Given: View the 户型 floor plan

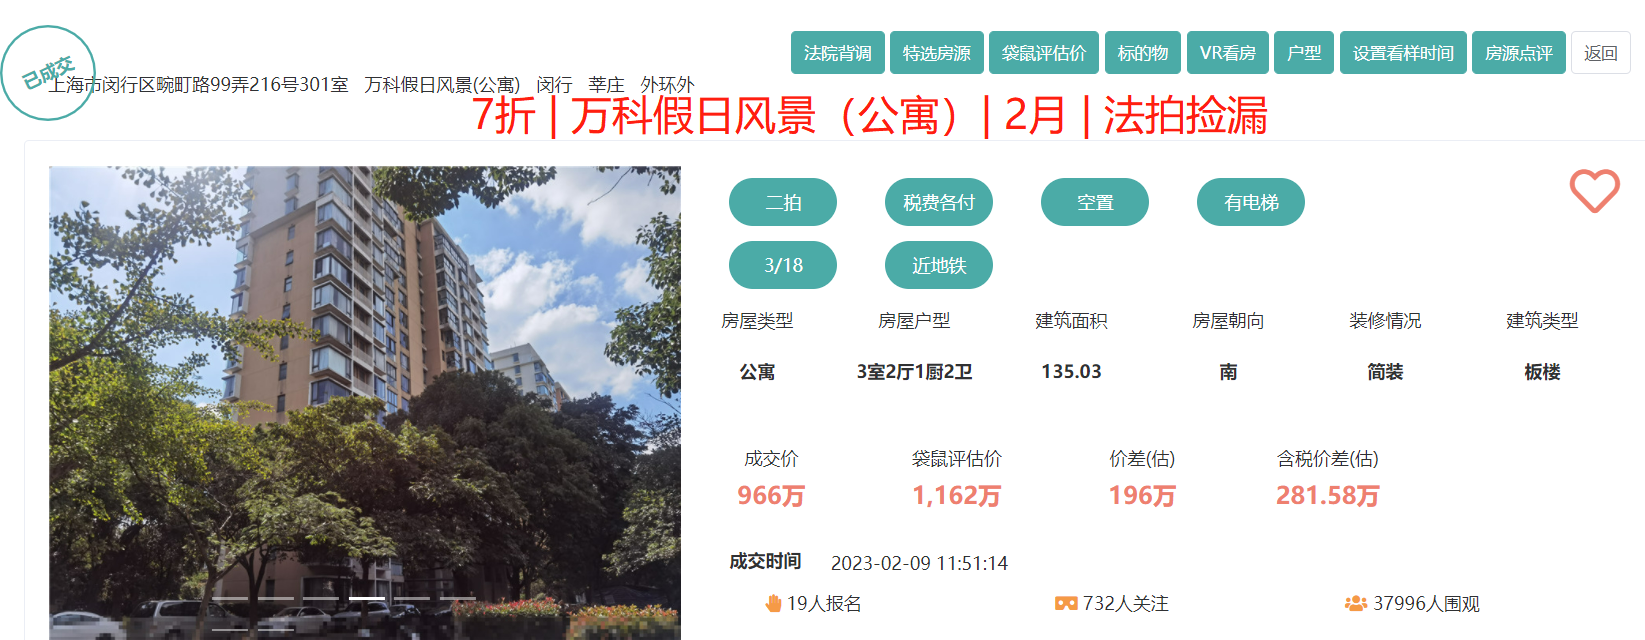Looking at the screenshot, I should tap(1304, 53).
